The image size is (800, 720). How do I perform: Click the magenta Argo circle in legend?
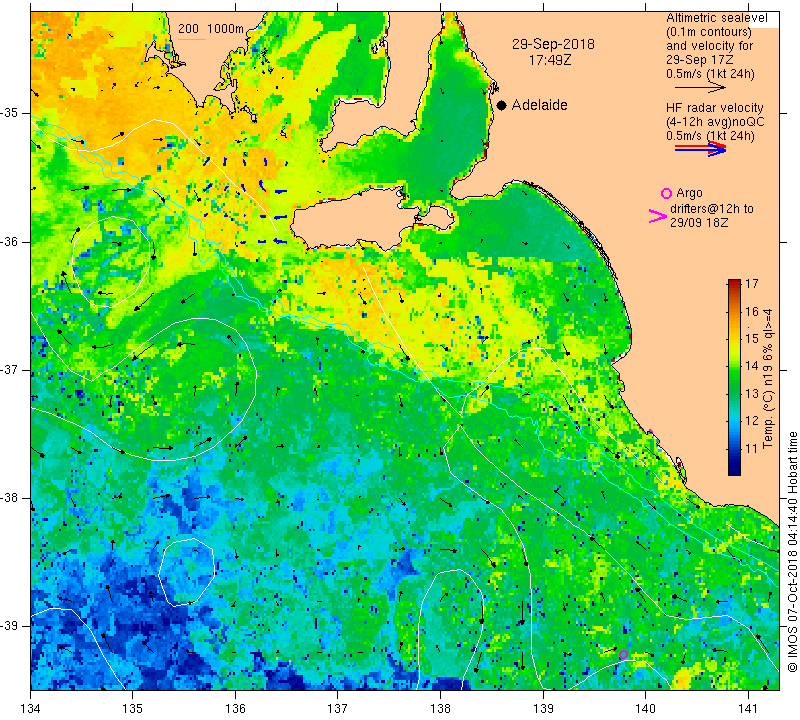click(x=666, y=193)
